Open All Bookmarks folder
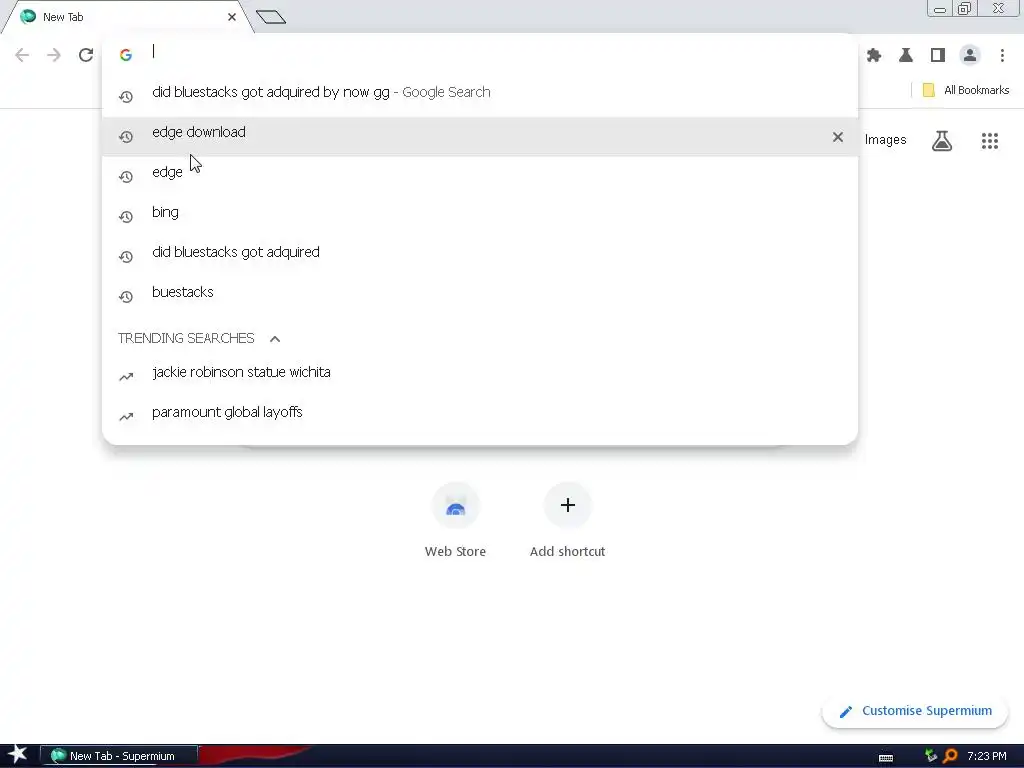Image resolution: width=1024 pixels, height=768 pixels. (965, 90)
